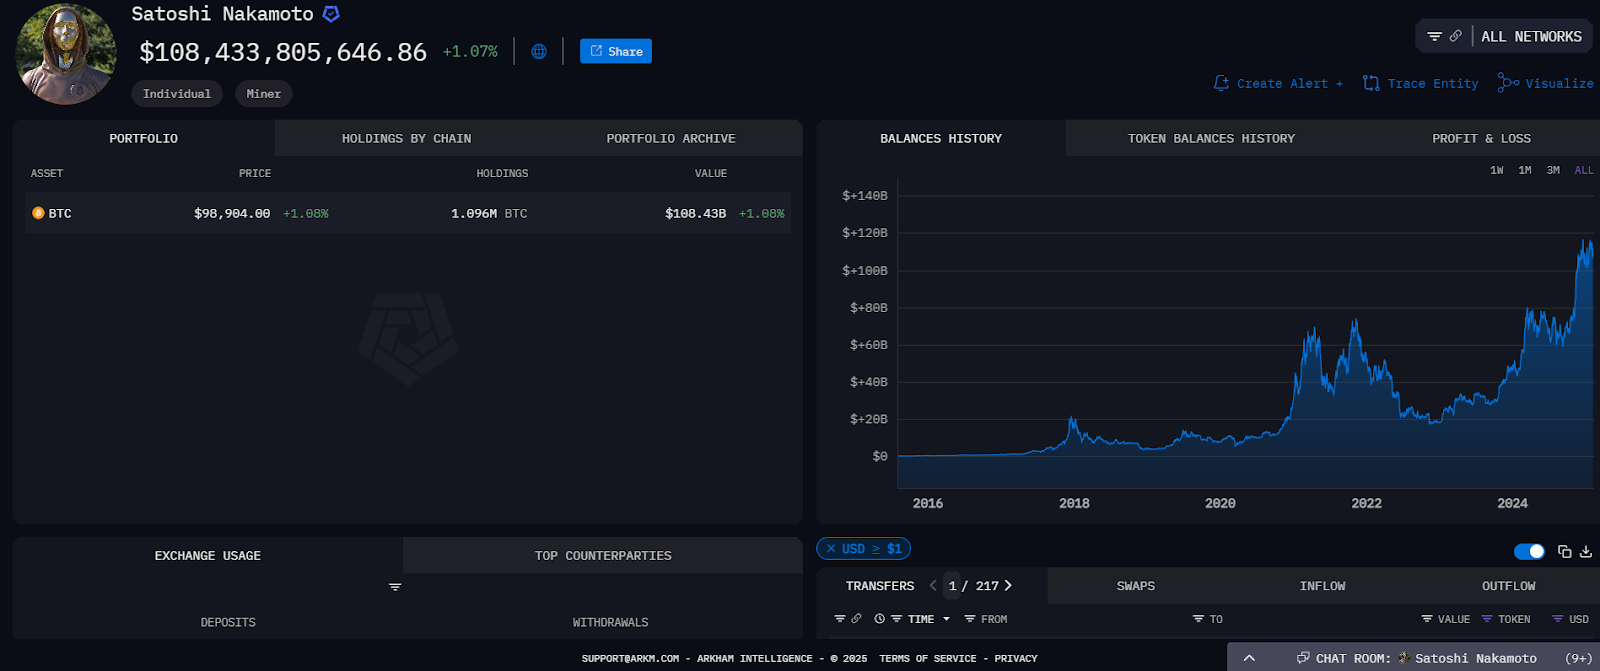Click the BTC price $98,904.00
1600x671 pixels.
pyautogui.click(x=232, y=213)
